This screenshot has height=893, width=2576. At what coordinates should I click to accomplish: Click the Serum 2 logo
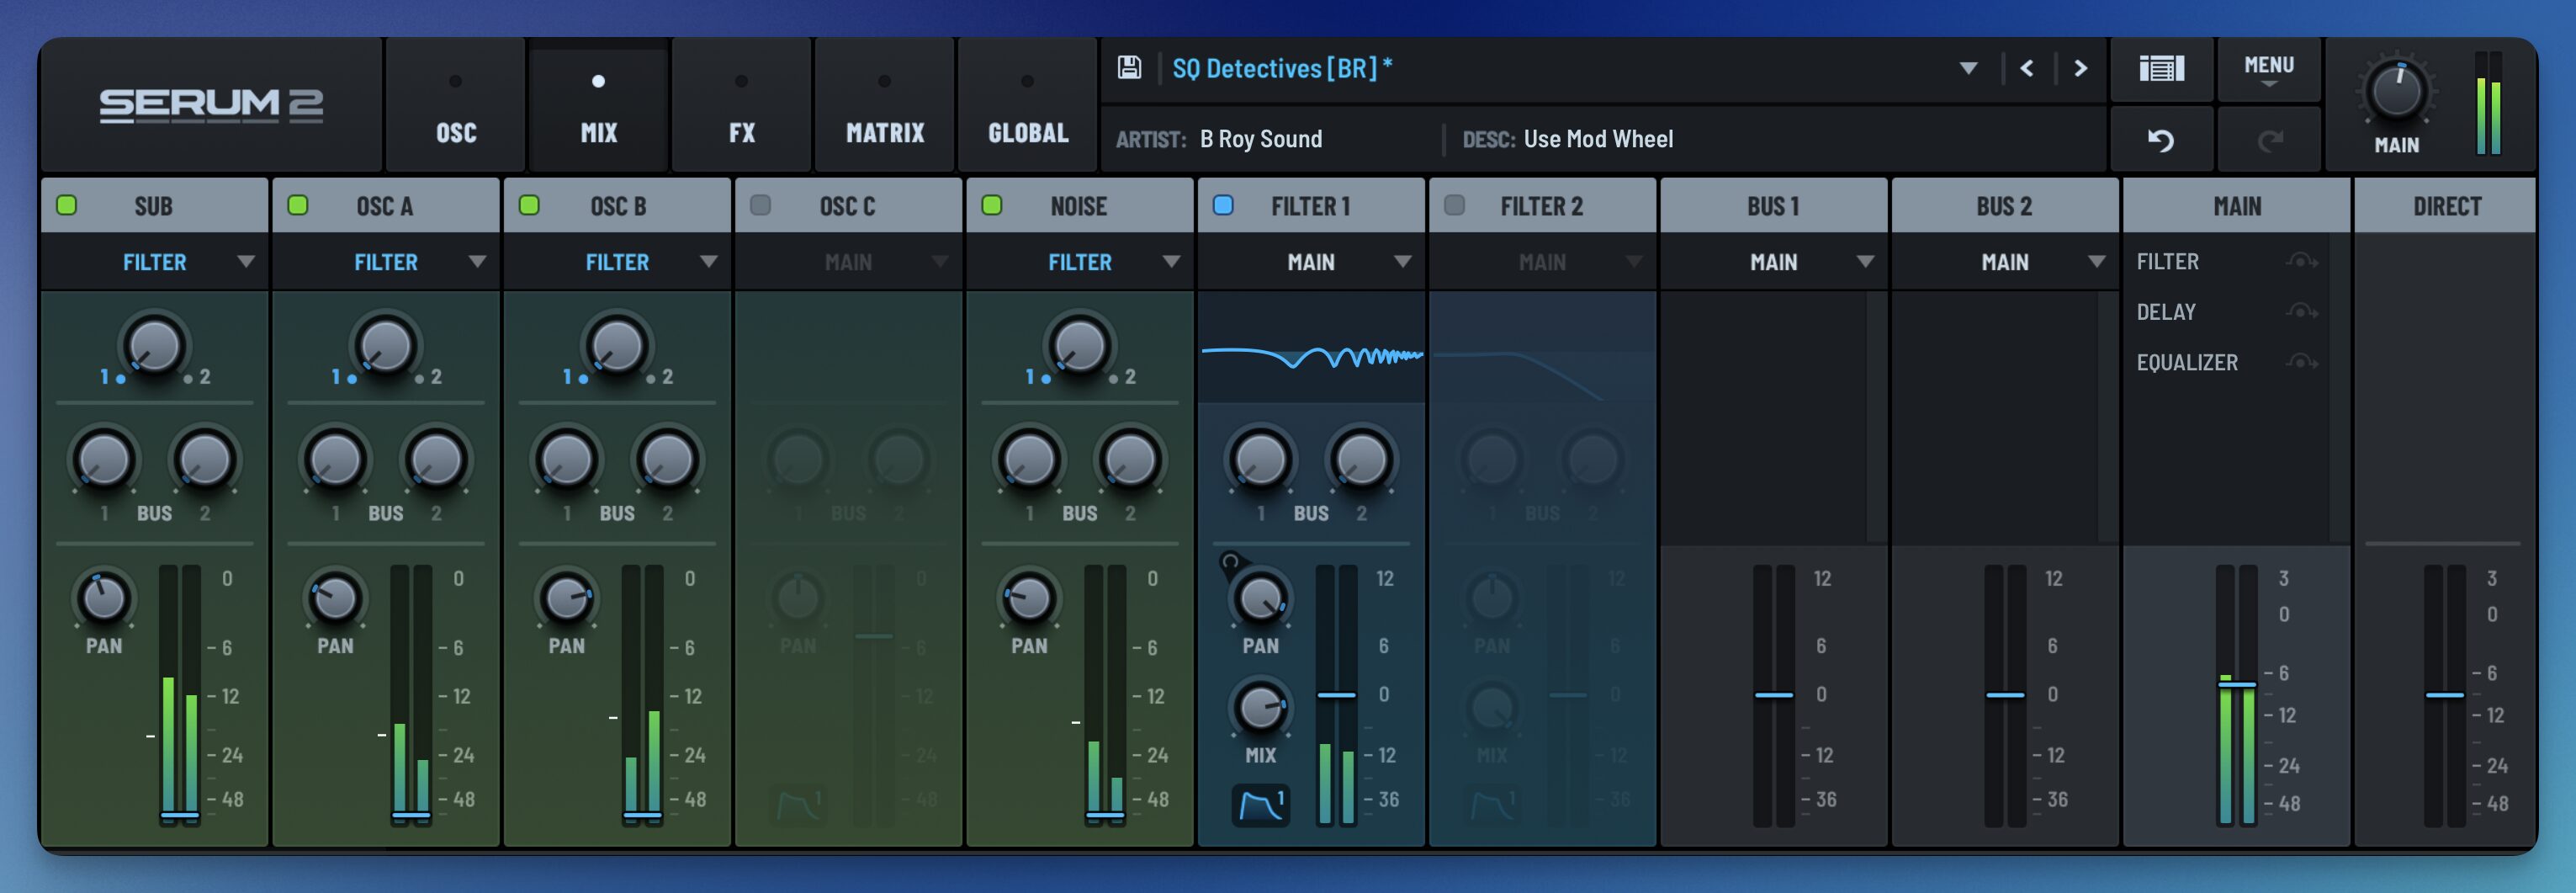(x=211, y=105)
